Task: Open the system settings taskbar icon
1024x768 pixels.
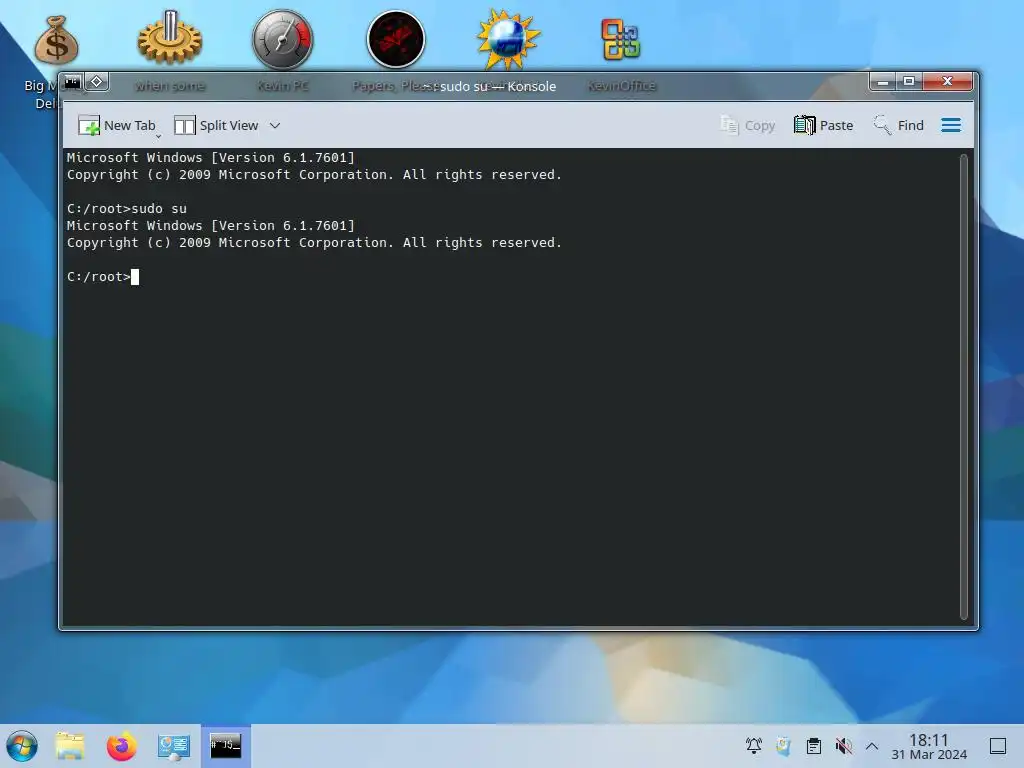Action: pyautogui.click(x=174, y=746)
